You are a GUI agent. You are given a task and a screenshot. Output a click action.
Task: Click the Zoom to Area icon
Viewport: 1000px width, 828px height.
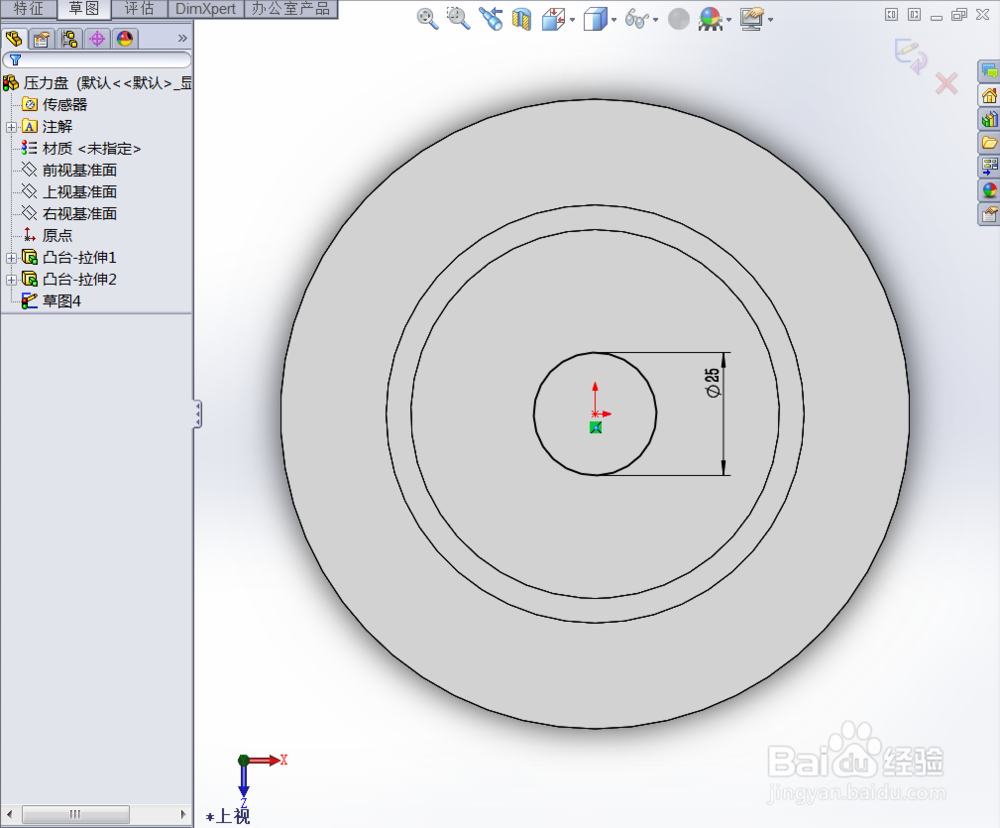458,19
